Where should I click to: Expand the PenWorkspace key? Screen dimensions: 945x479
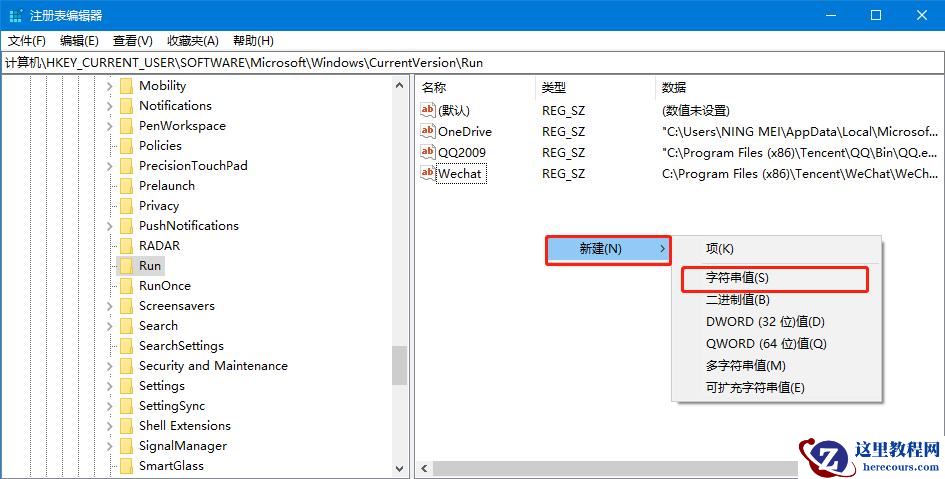(110, 126)
